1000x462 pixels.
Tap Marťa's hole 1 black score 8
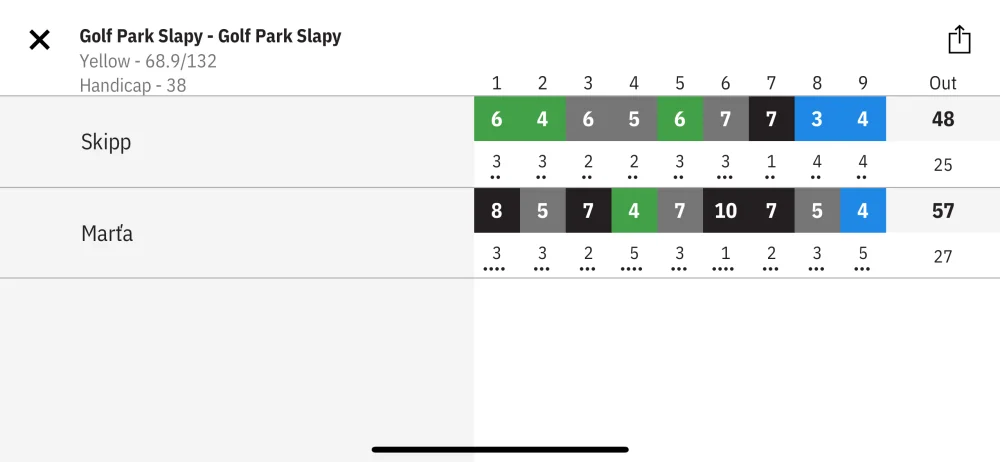pyautogui.click(x=497, y=211)
